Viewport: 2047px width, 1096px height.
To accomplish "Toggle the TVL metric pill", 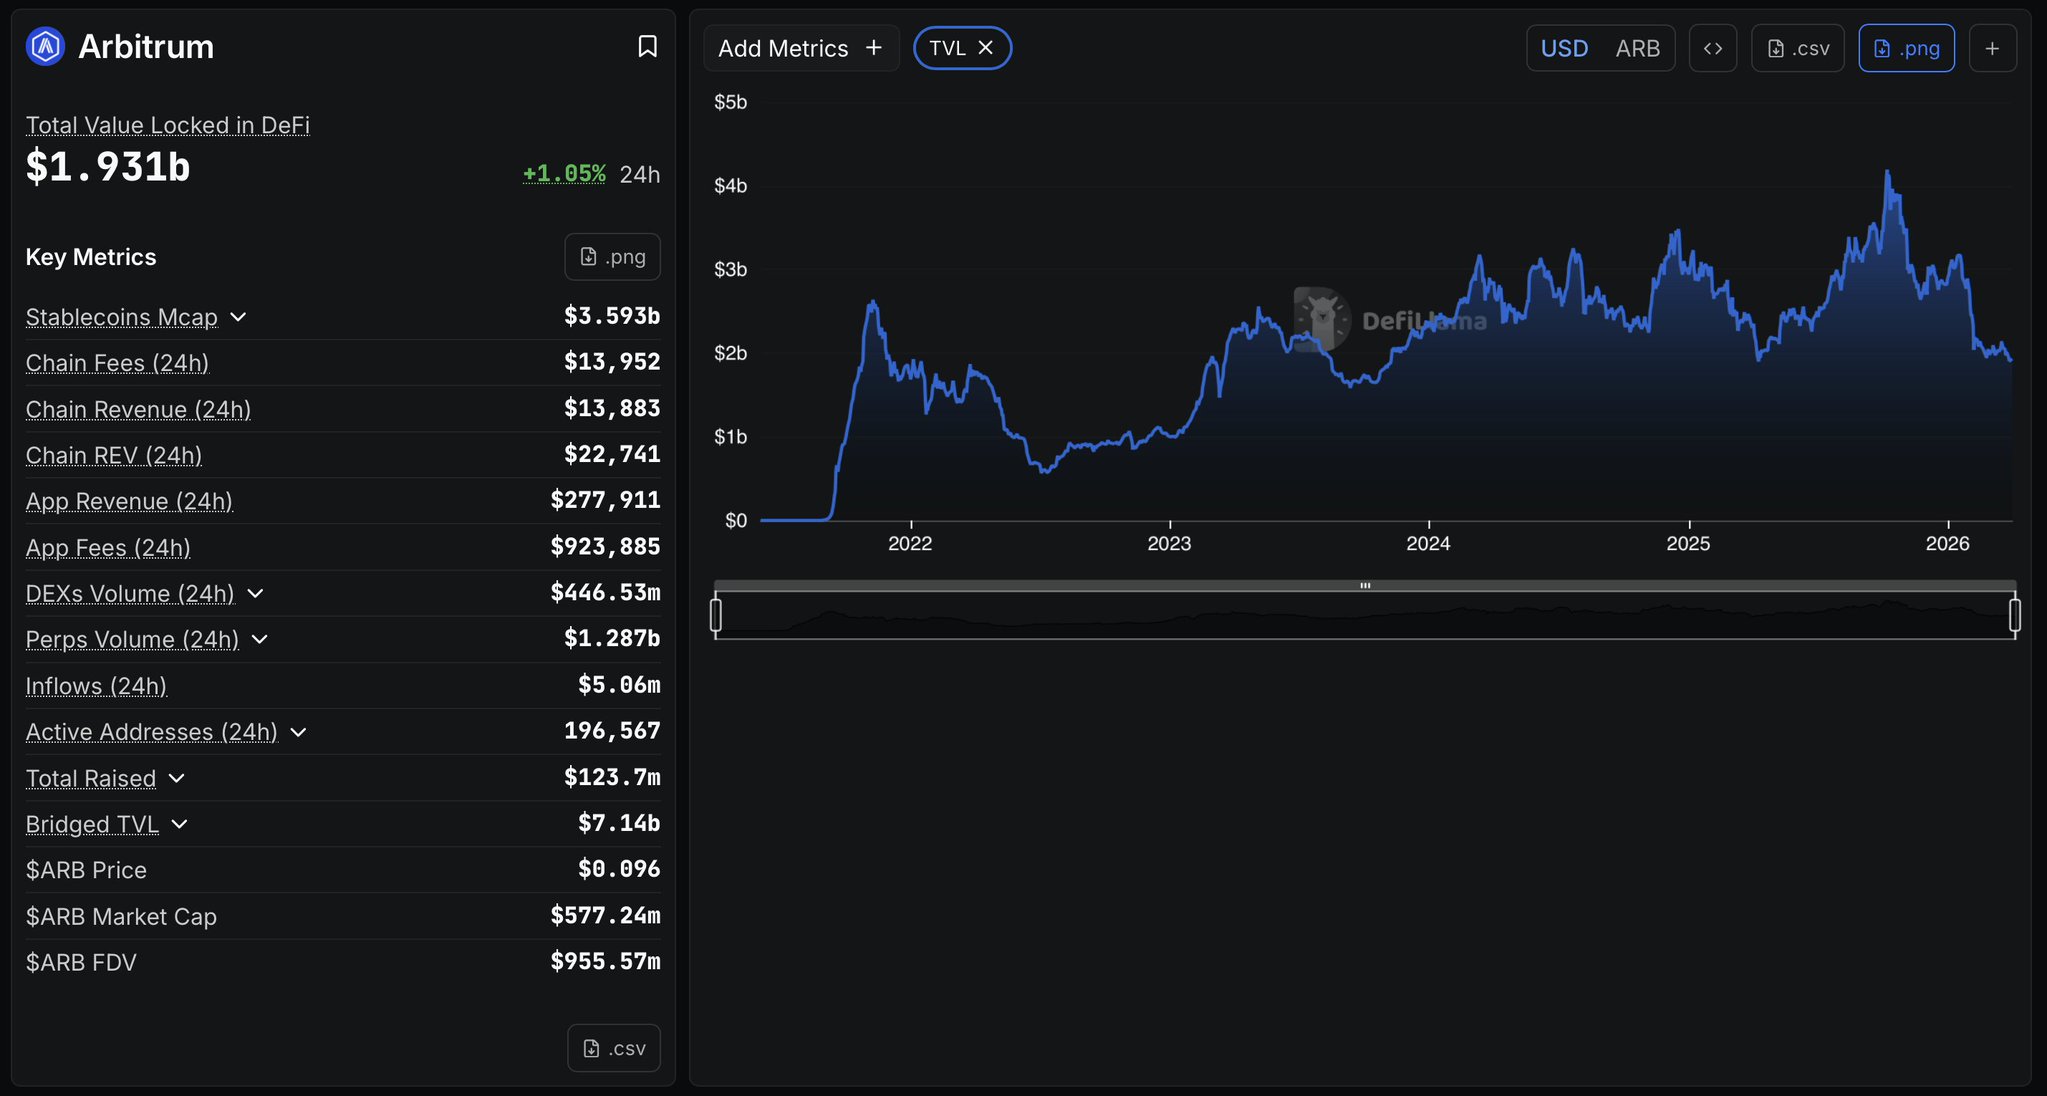I will 946,48.
